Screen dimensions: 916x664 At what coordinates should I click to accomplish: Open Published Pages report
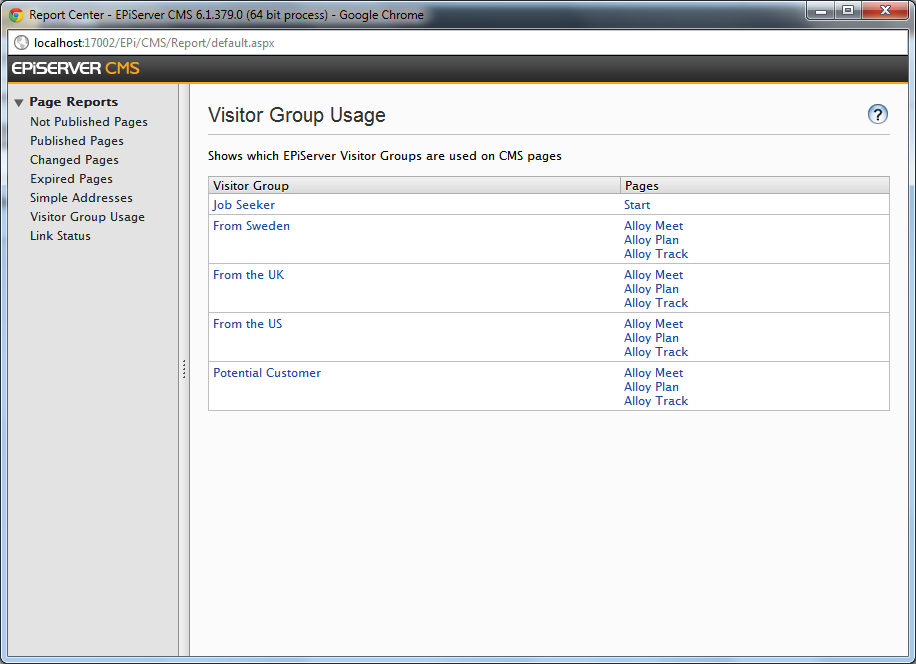pyautogui.click(x=77, y=141)
